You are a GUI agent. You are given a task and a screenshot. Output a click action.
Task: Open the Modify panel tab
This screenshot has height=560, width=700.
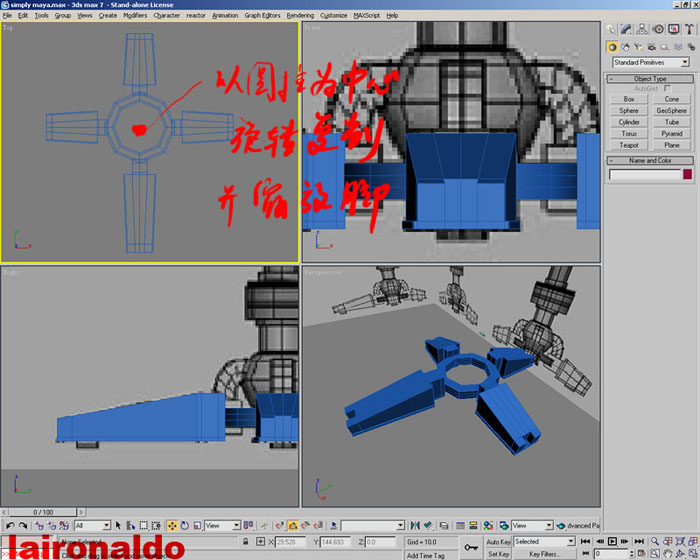tap(627, 30)
